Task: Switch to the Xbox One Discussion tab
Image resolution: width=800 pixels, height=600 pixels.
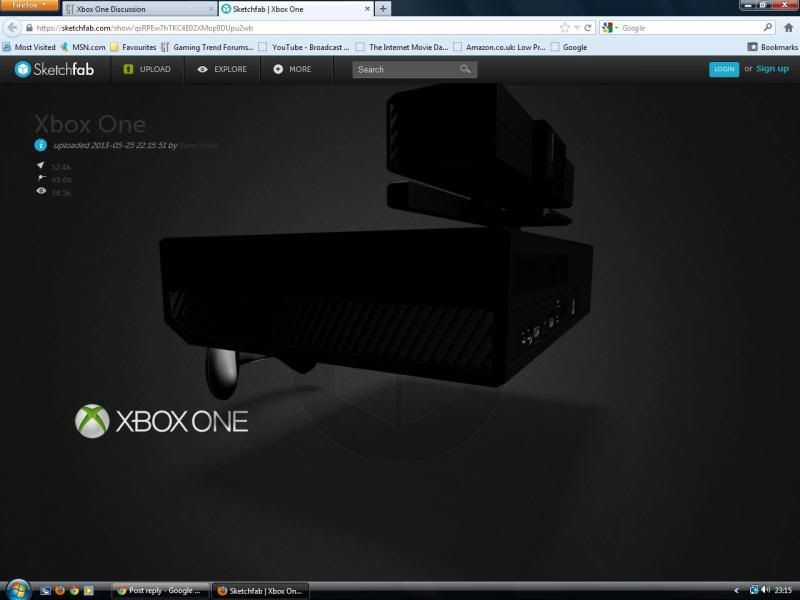Action: tap(139, 9)
